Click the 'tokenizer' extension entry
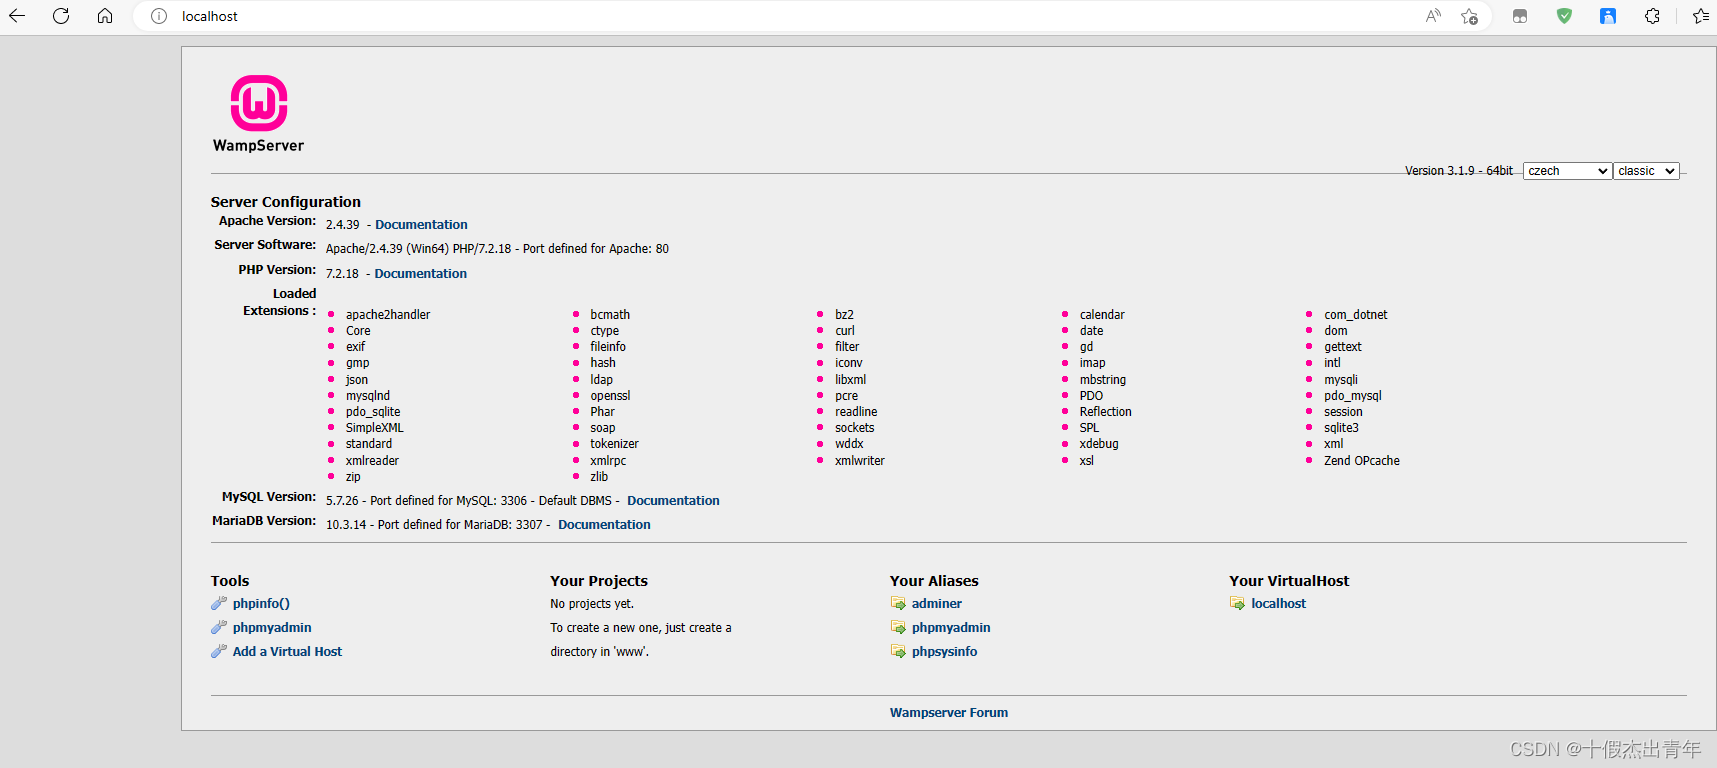 pyautogui.click(x=614, y=444)
